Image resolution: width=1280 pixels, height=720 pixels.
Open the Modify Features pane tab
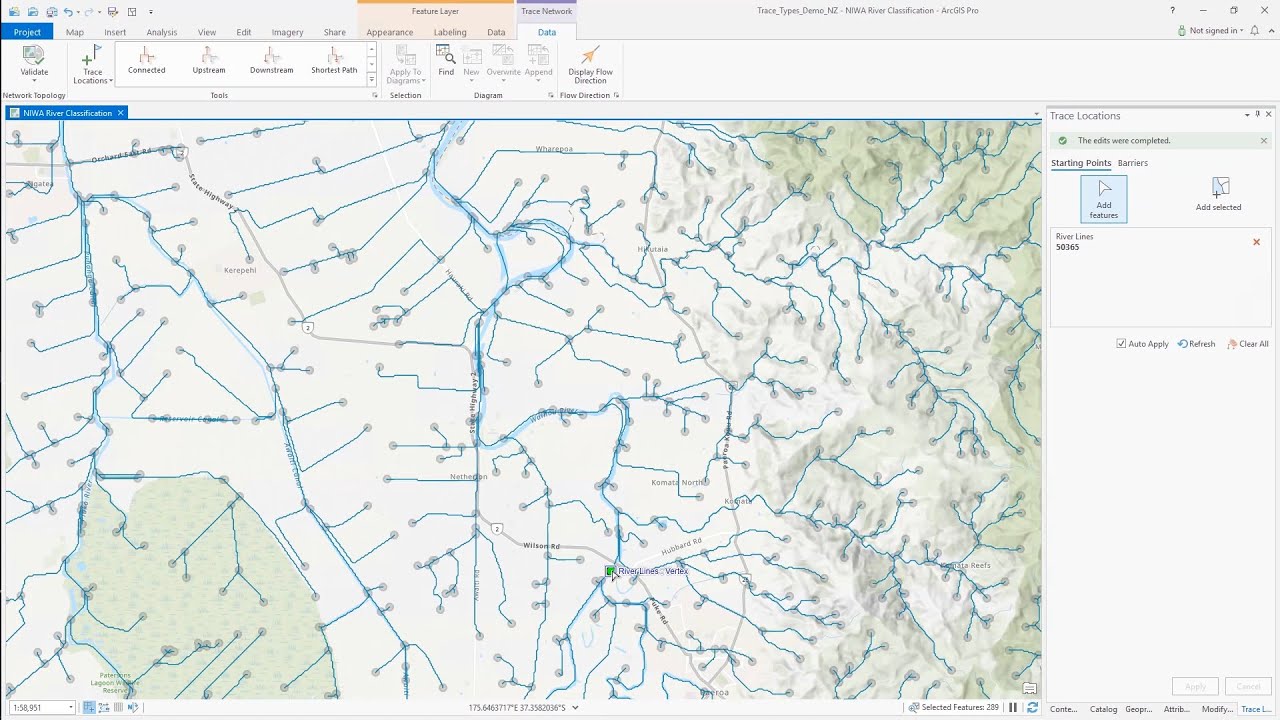[1217, 709]
